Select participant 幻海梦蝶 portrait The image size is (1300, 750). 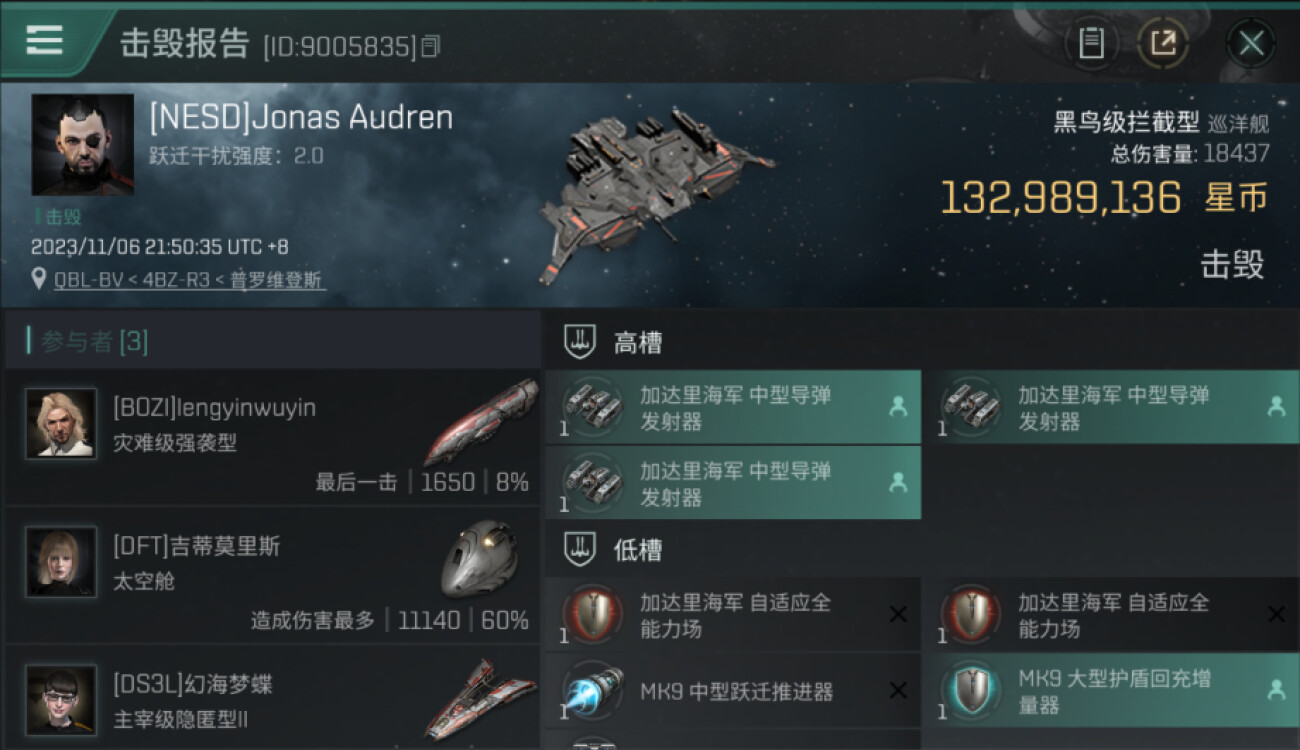[x=61, y=700]
